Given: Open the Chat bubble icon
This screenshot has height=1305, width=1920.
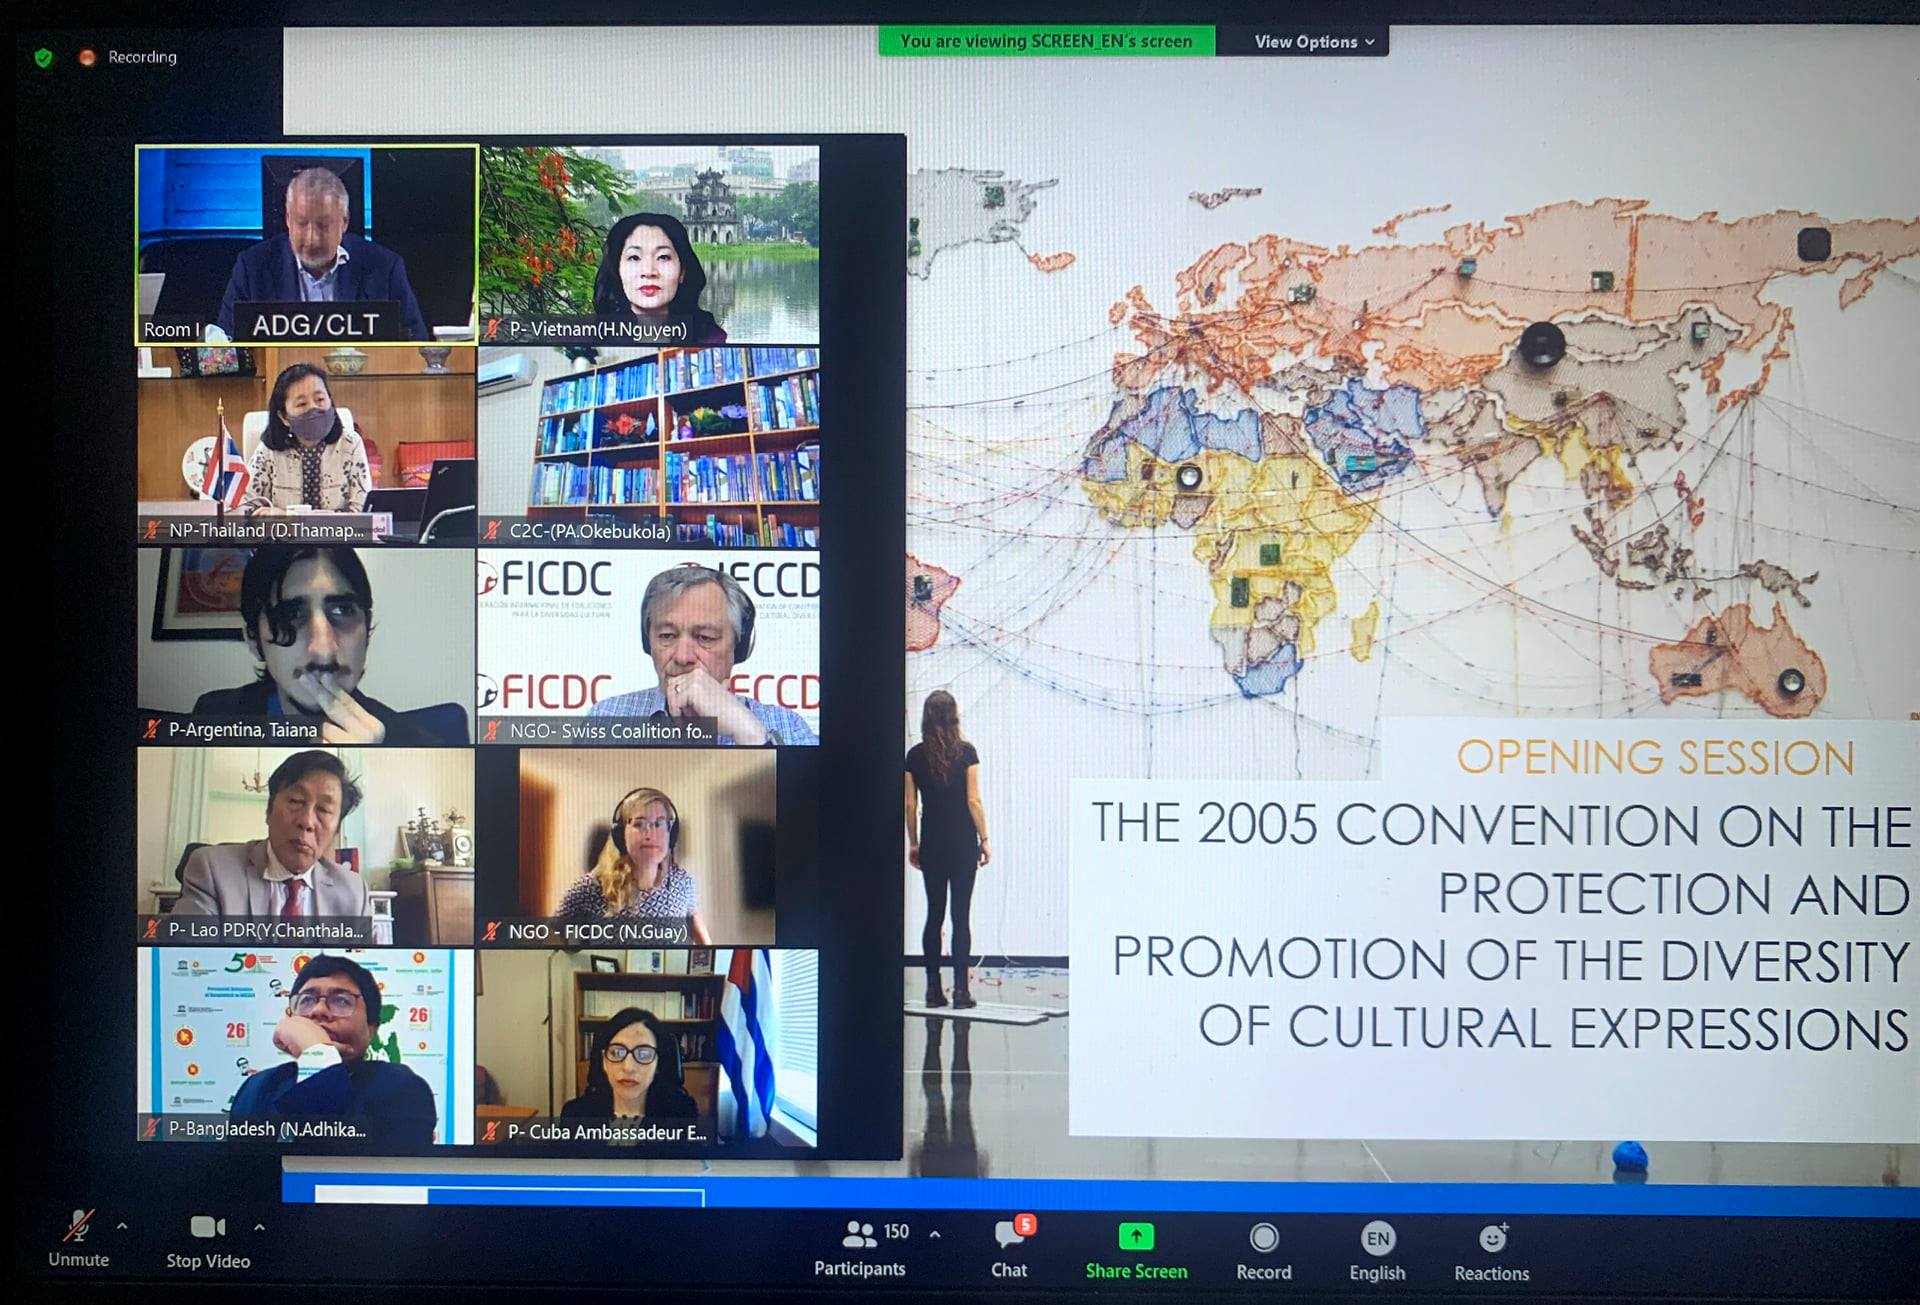Looking at the screenshot, I should coord(1008,1235).
